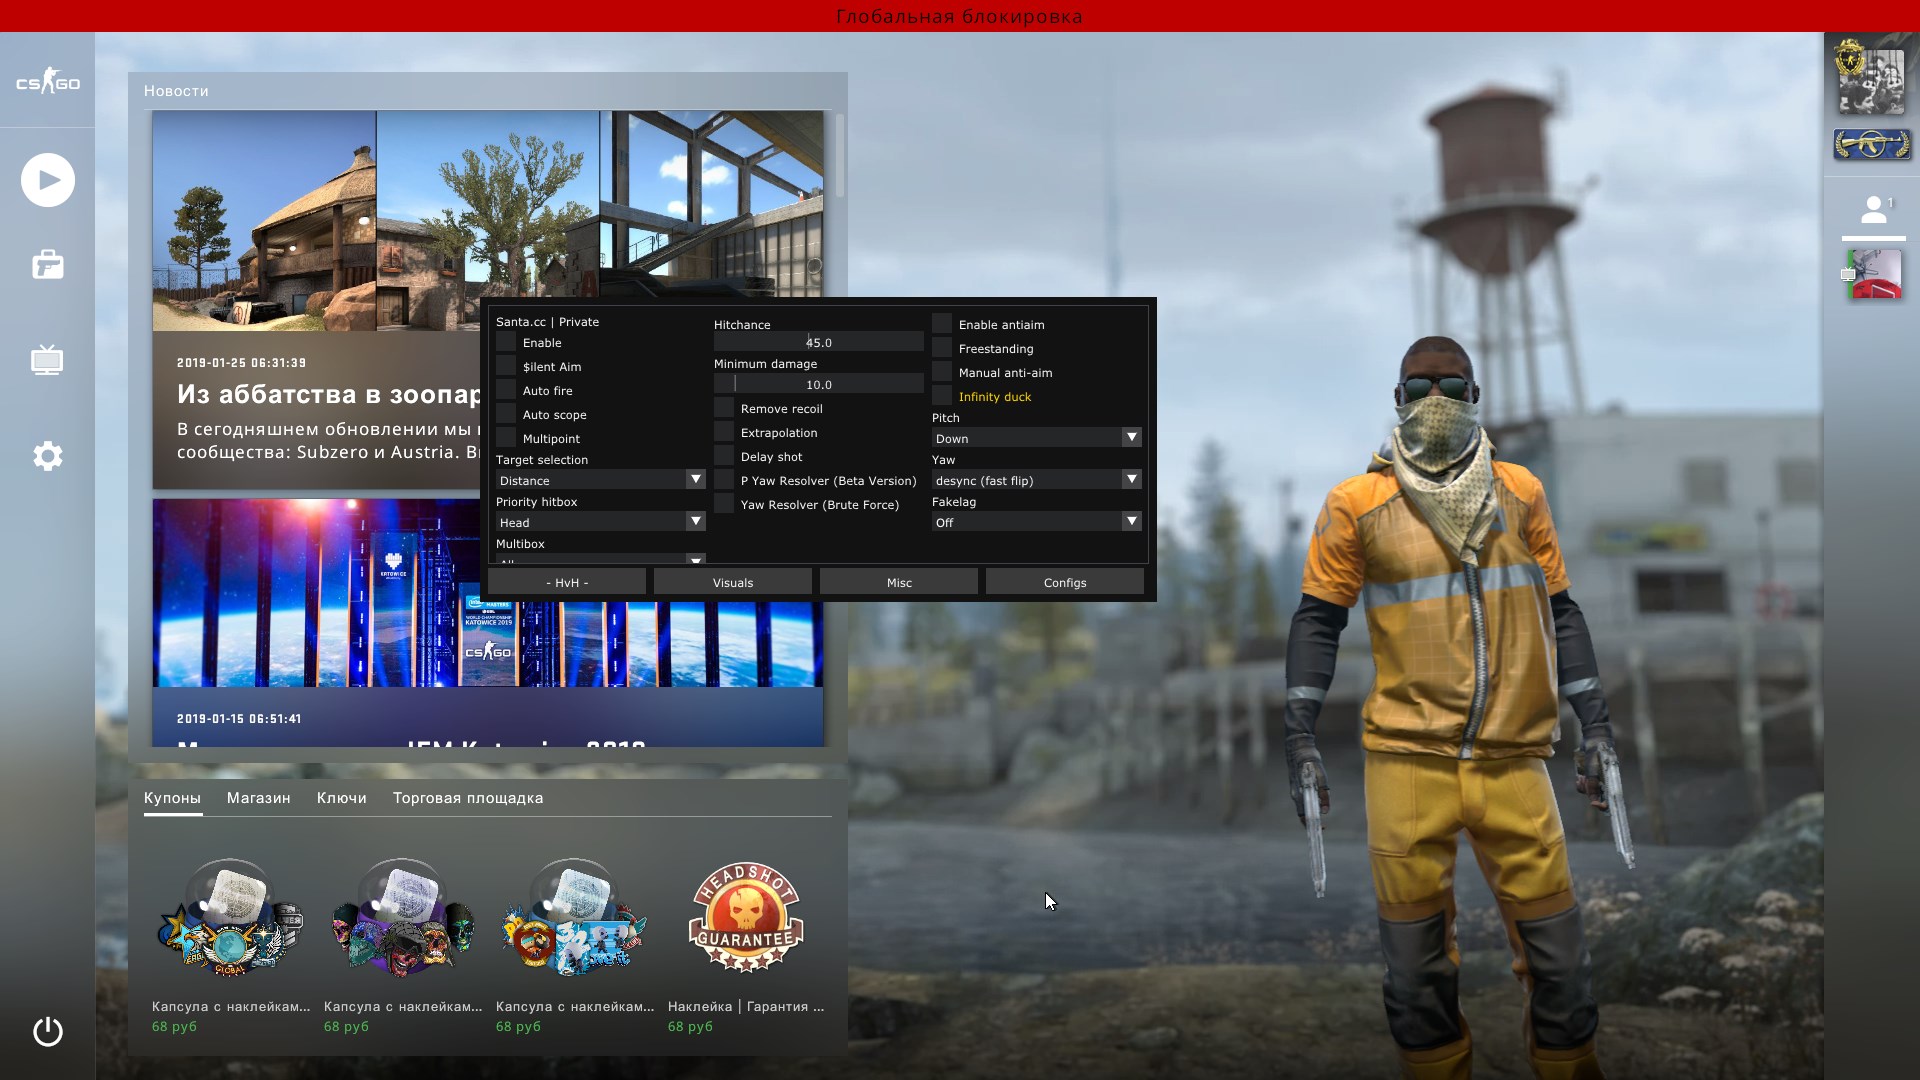Check the Enable antiaim box
This screenshot has width=1920, height=1080.
(942, 324)
